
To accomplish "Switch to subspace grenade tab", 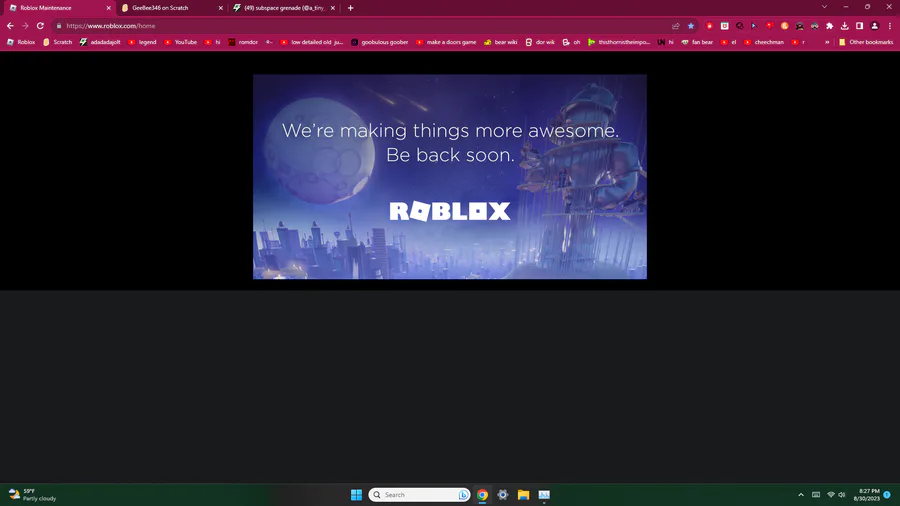I will (284, 8).
